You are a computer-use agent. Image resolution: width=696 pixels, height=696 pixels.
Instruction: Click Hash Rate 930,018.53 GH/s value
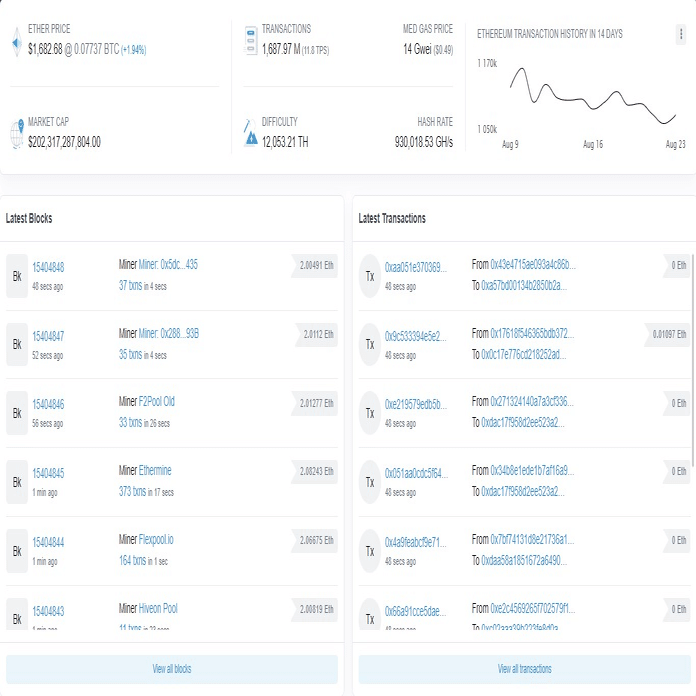[x=424, y=142]
